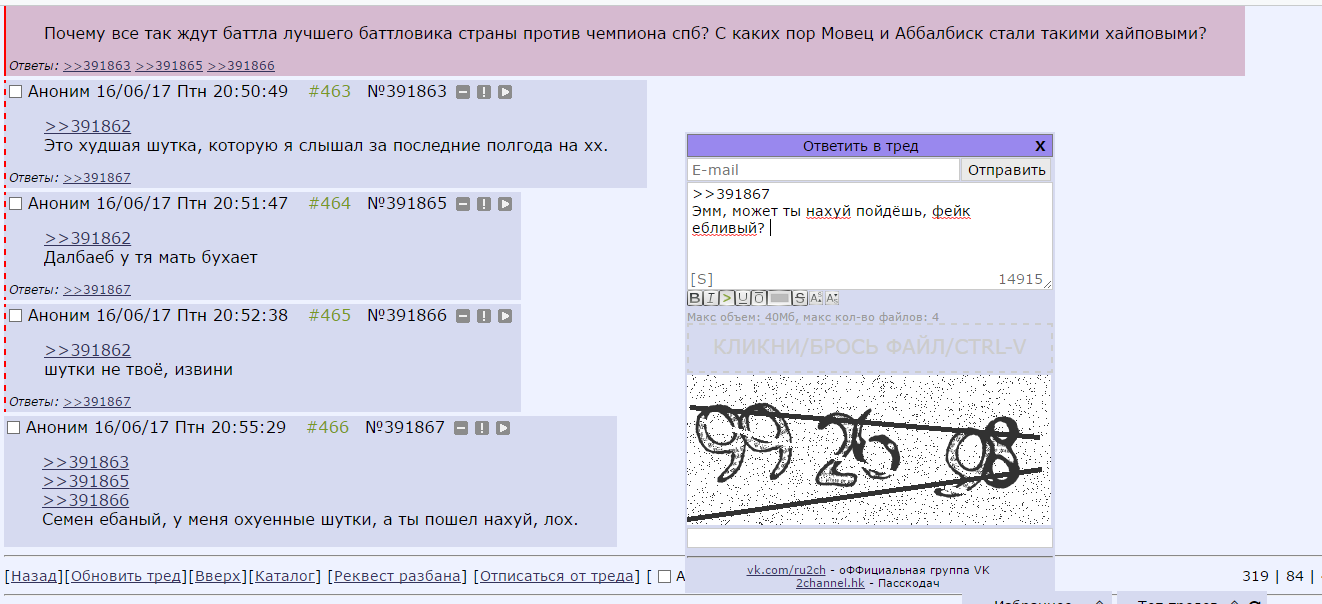Viewport: 1322px width, 604px height.
Task: Close the Ответить в тред window
Action: coord(1040,146)
